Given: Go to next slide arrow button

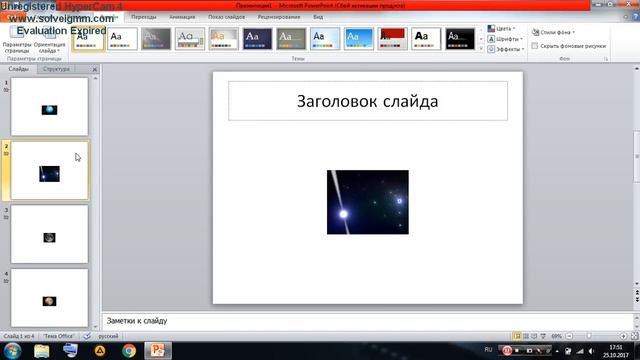Looking at the screenshot, I should coord(637,300).
